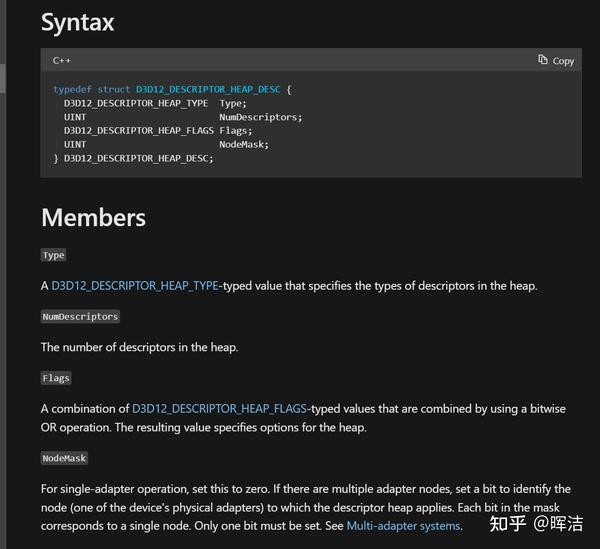Click the NodeMask member code label under Members
The image size is (600, 549).
click(65, 458)
